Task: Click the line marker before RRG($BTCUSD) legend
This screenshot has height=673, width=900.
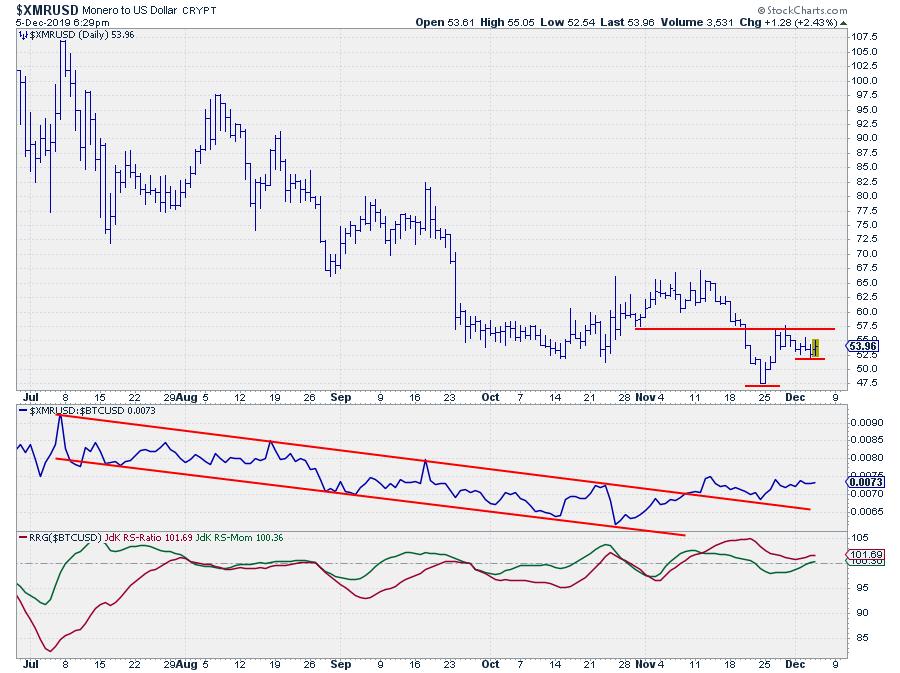Action: pos(23,537)
